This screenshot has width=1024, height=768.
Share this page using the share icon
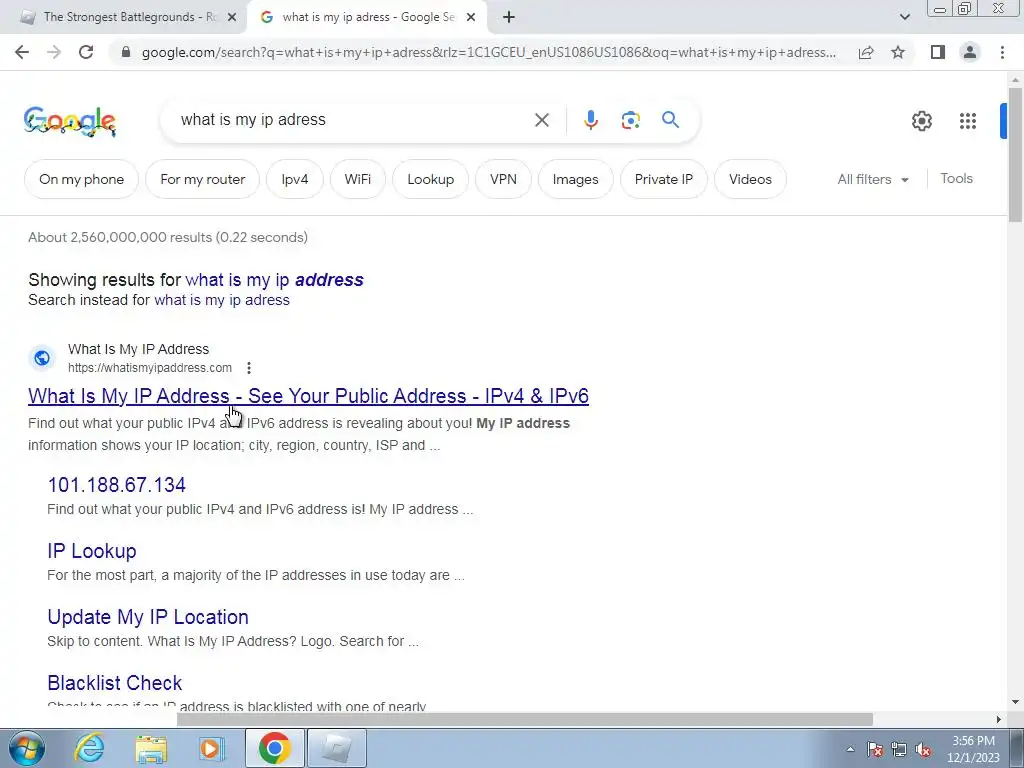[x=866, y=52]
